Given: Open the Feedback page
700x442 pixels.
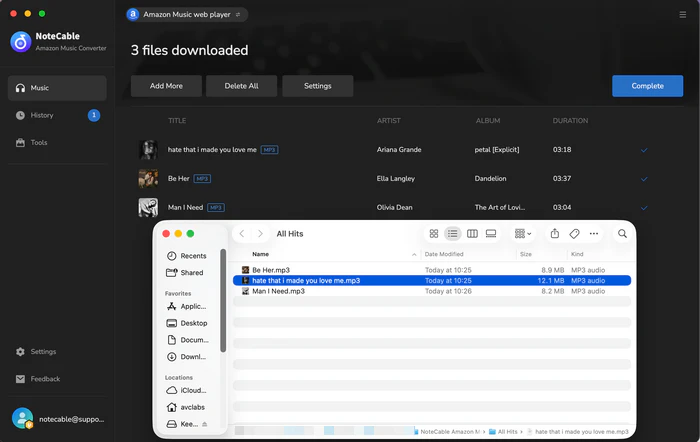Looking at the screenshot, I should tap(57, 379).
